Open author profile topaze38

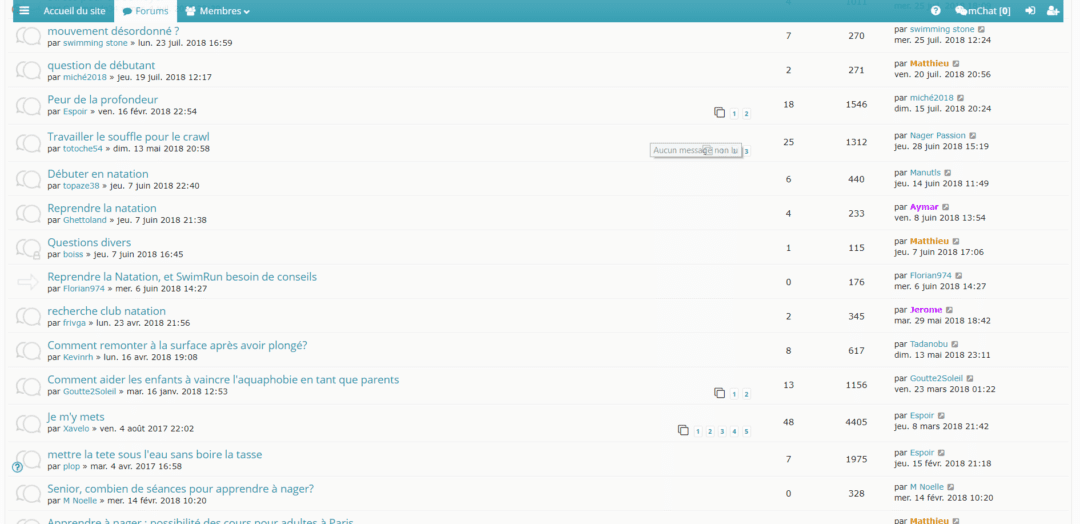[81, 186]
